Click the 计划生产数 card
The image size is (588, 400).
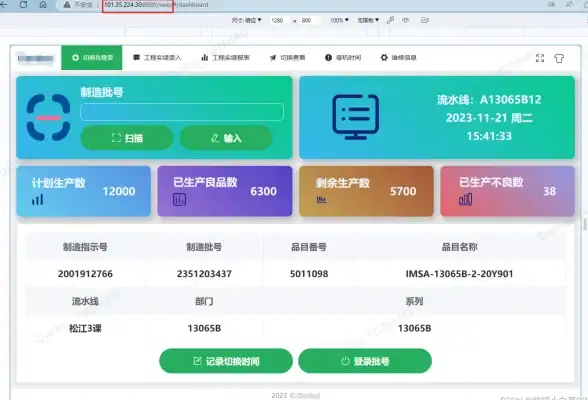point(83,191)
